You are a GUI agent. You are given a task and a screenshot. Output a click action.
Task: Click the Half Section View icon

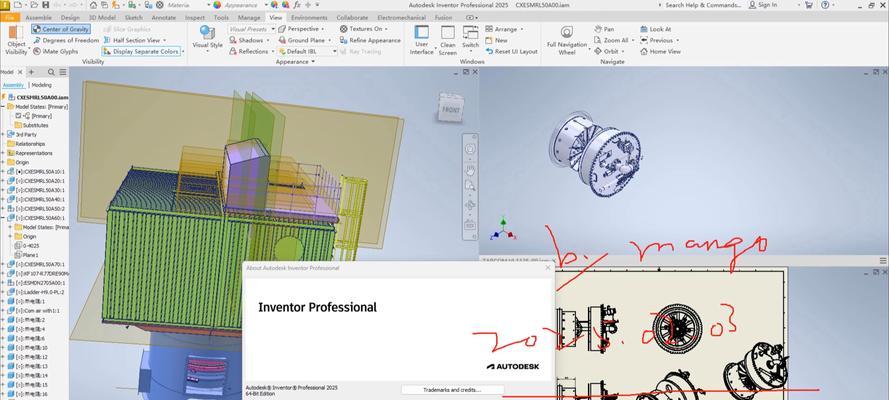tap(107, 40)
